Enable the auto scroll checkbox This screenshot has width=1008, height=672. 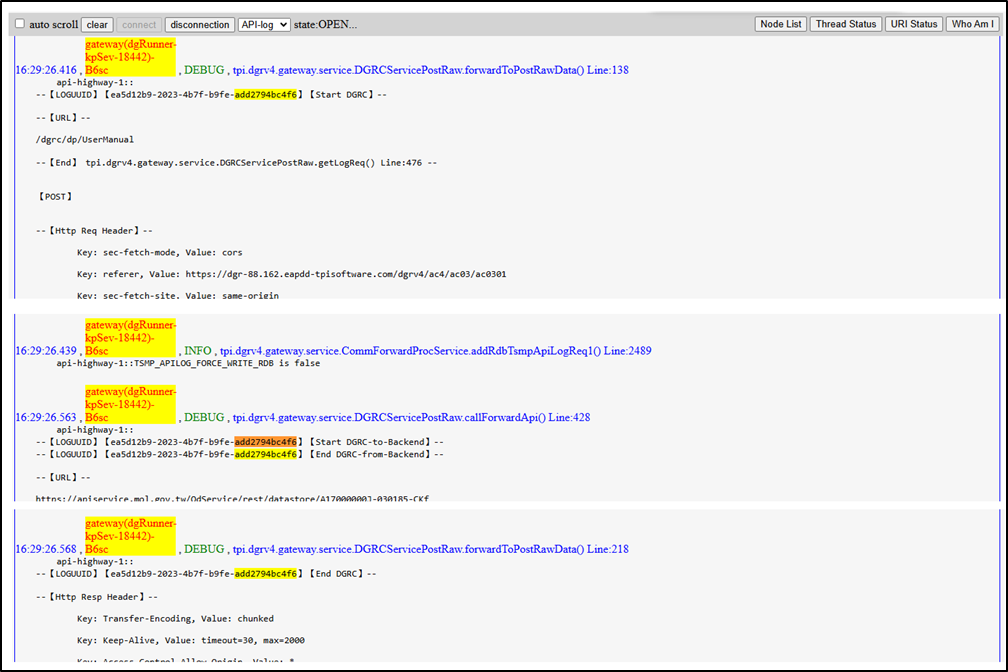pyautogui.click(x=20, y=24)
